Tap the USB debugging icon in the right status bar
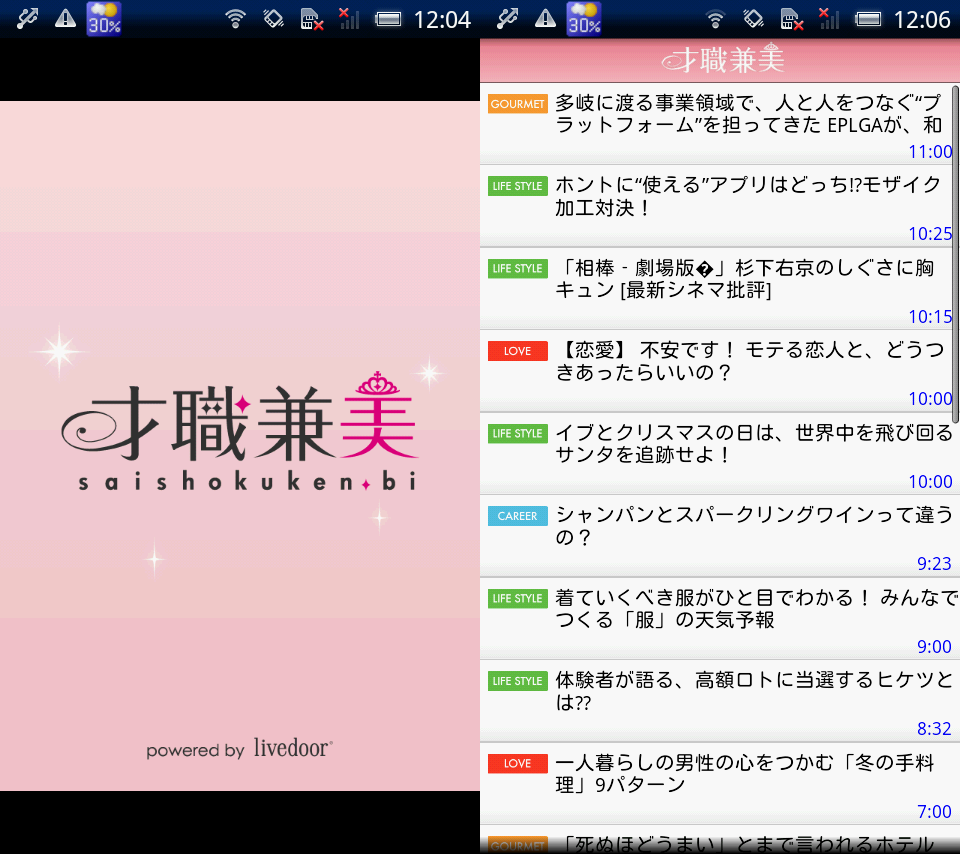 click(x=507, y=19)
